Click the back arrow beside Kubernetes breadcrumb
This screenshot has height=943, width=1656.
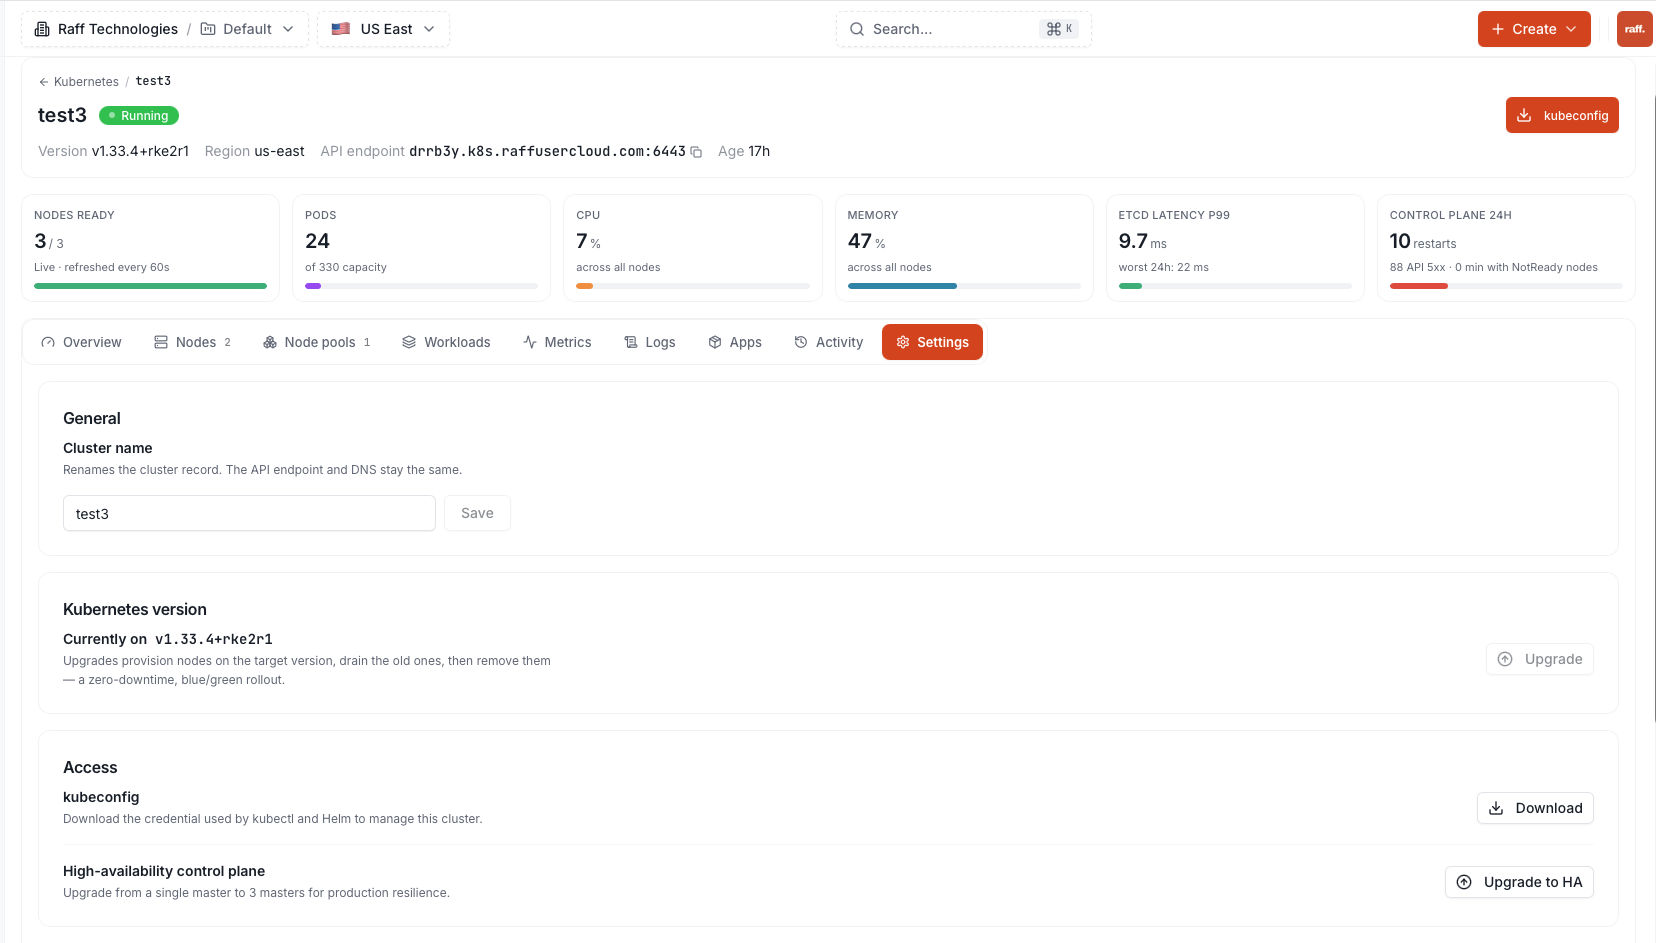tap(44, 82)
